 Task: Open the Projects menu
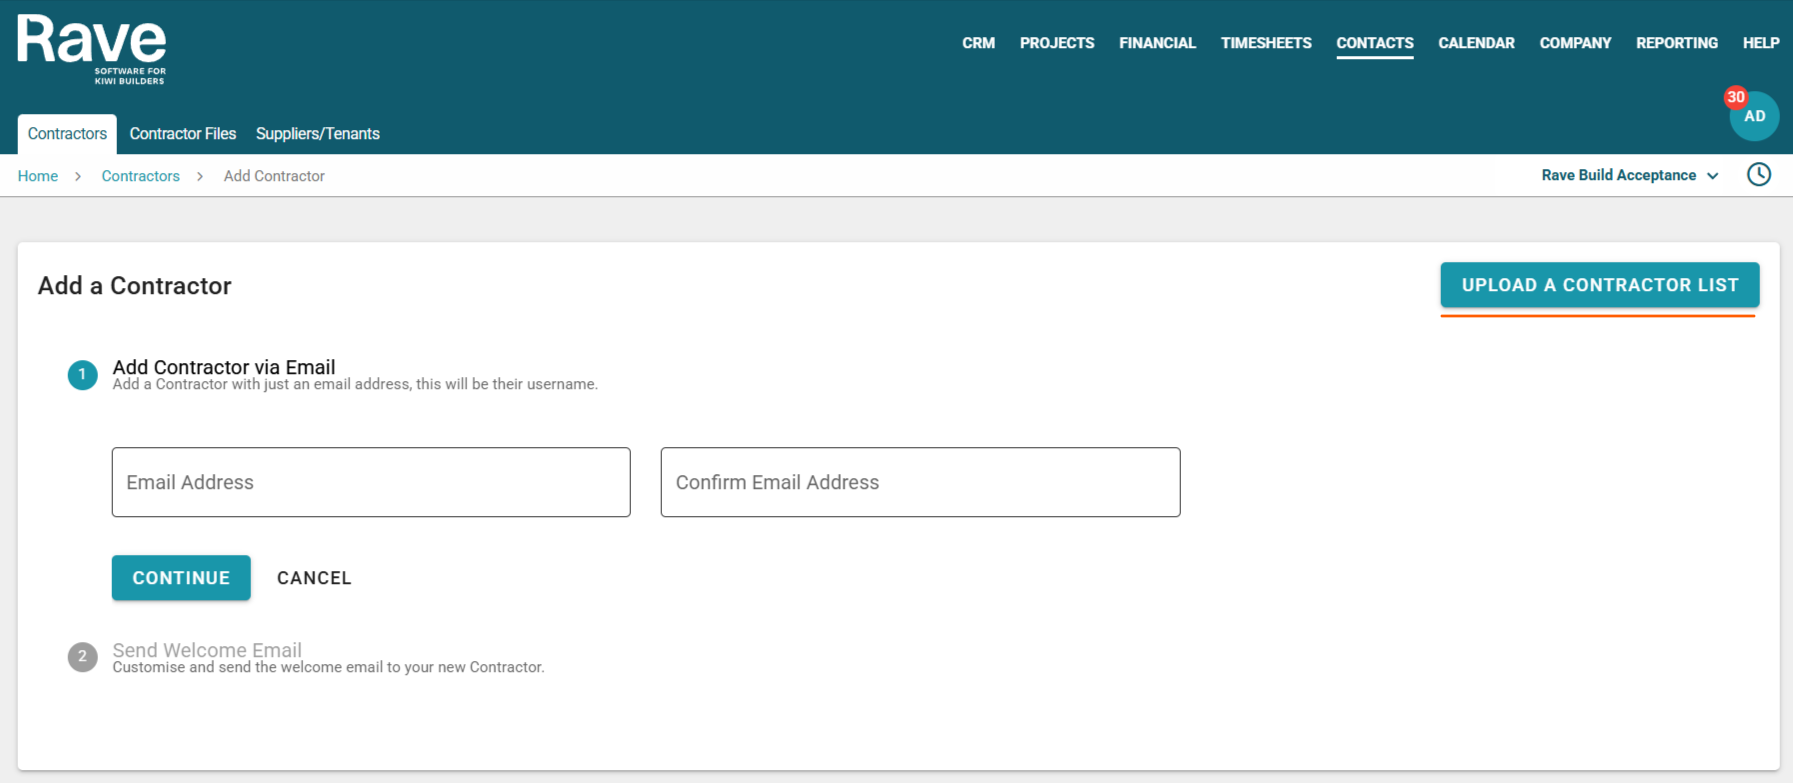[1056, 43]
